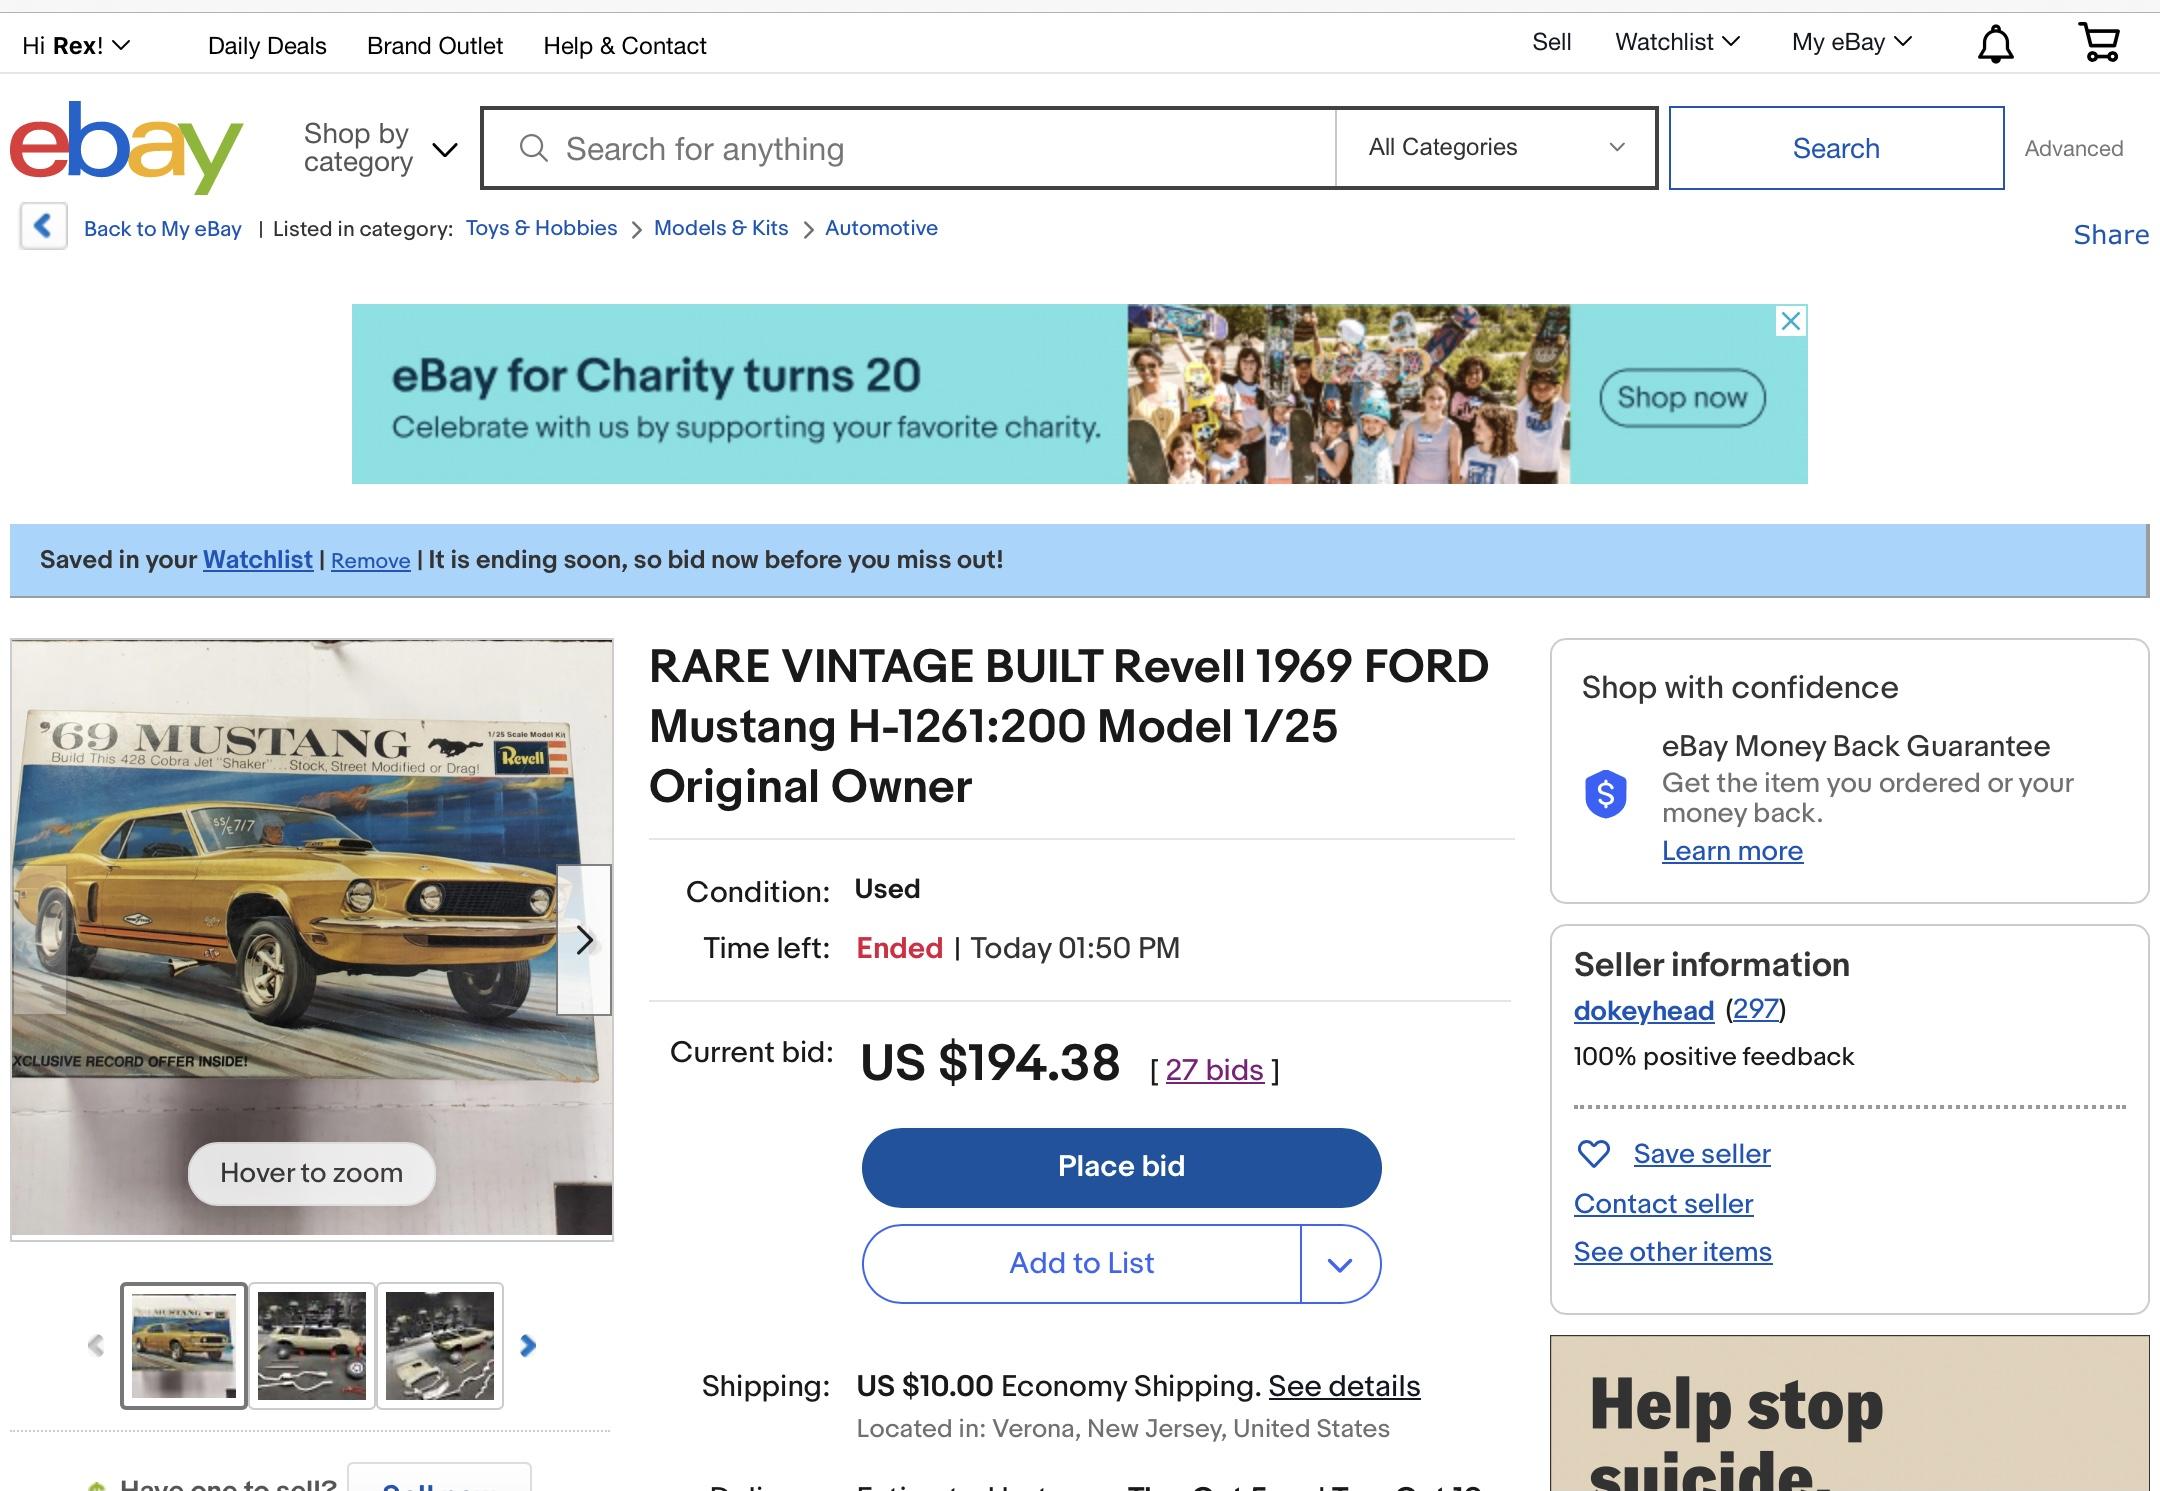Open the 27 bids link
This screenshot has width=2160, height=1491.
1214,1070
